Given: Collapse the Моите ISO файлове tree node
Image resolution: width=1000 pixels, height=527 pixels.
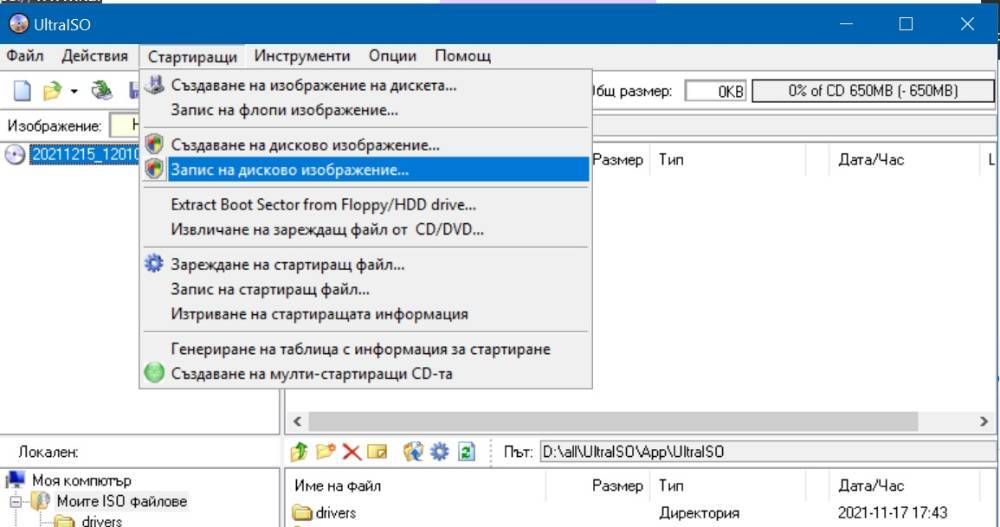Looking at the screenshot, I should 15,501.
